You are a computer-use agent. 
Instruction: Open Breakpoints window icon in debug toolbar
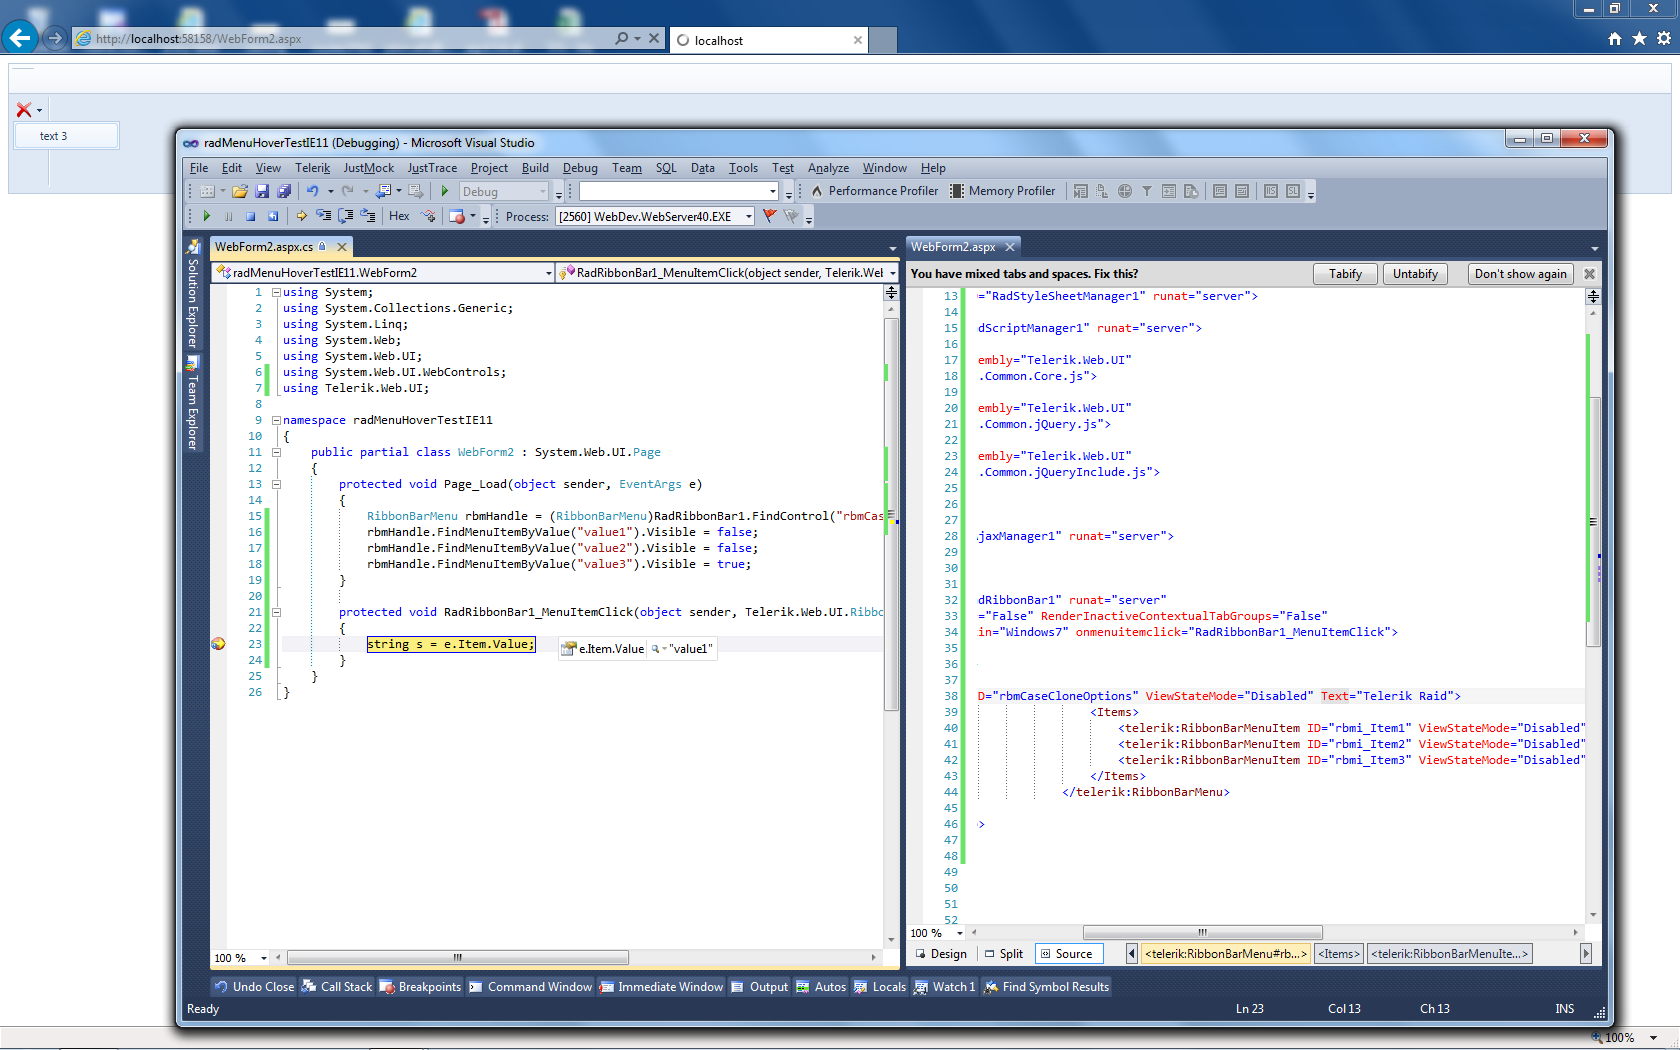[457, 216]
